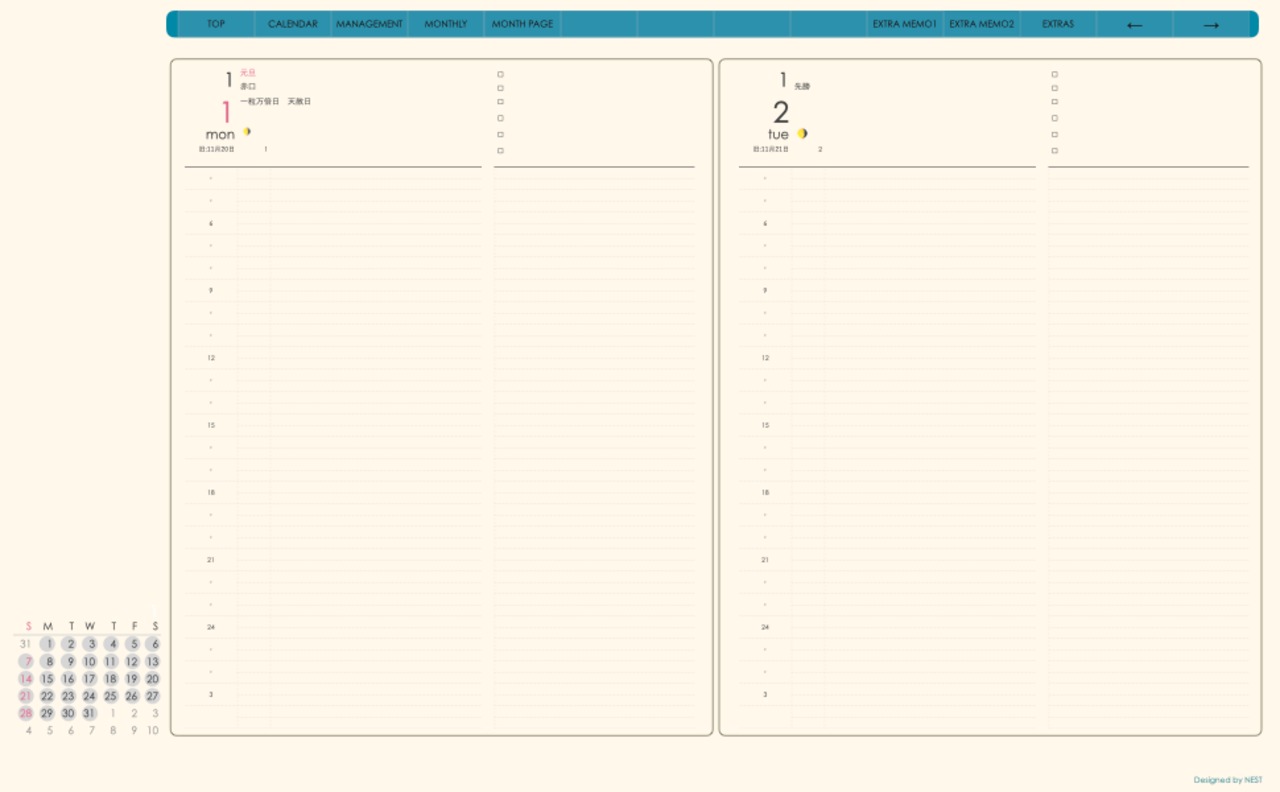
Task: Click the Designed by NEST link
Action: (x=1227, y=780)
